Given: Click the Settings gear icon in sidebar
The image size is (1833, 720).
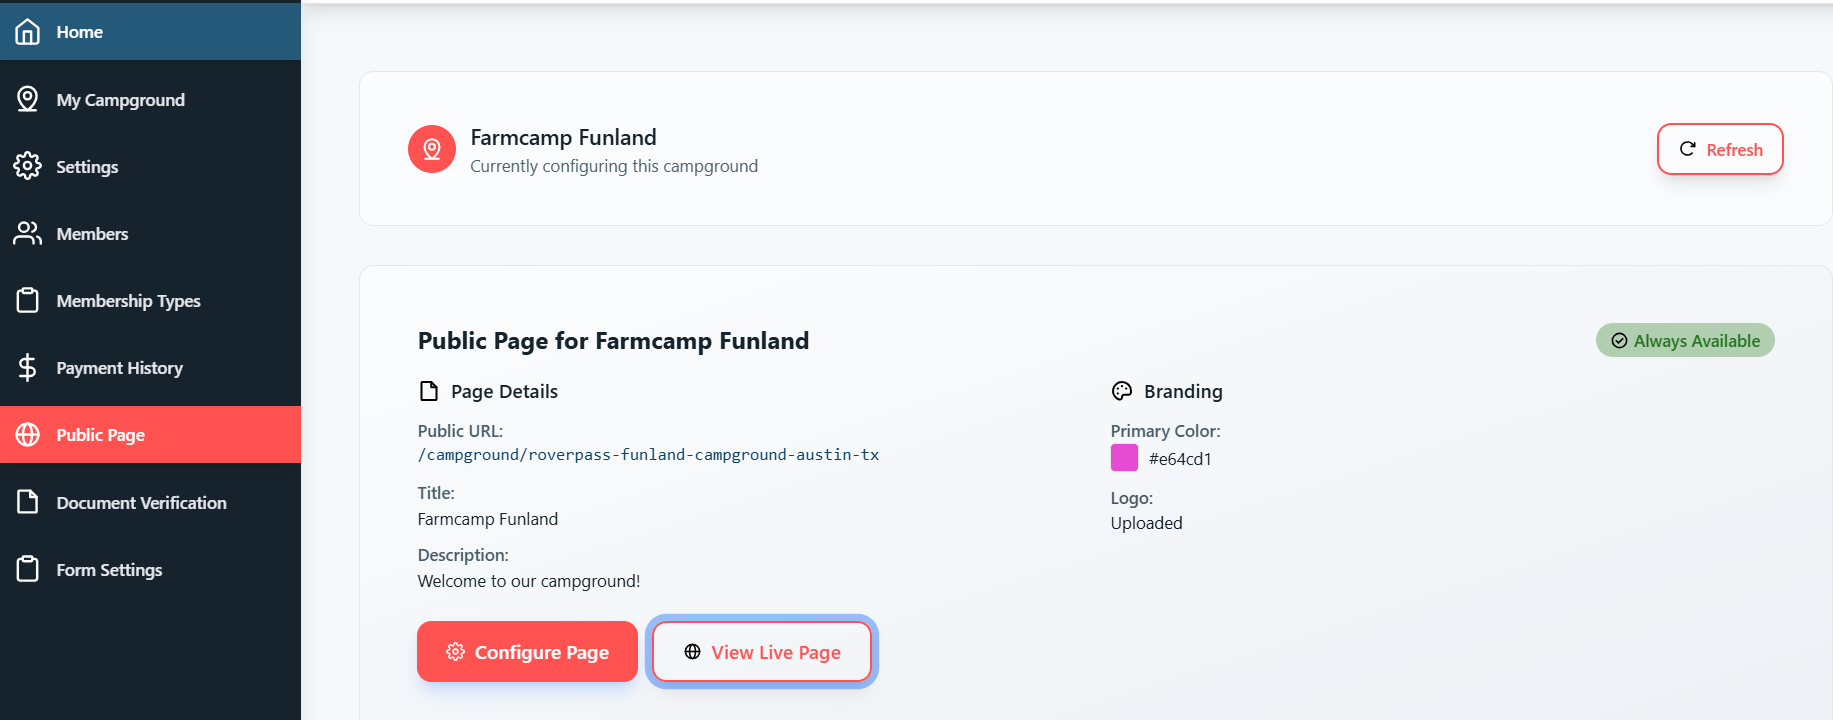Looking at the screenshot, I should 28,166.
